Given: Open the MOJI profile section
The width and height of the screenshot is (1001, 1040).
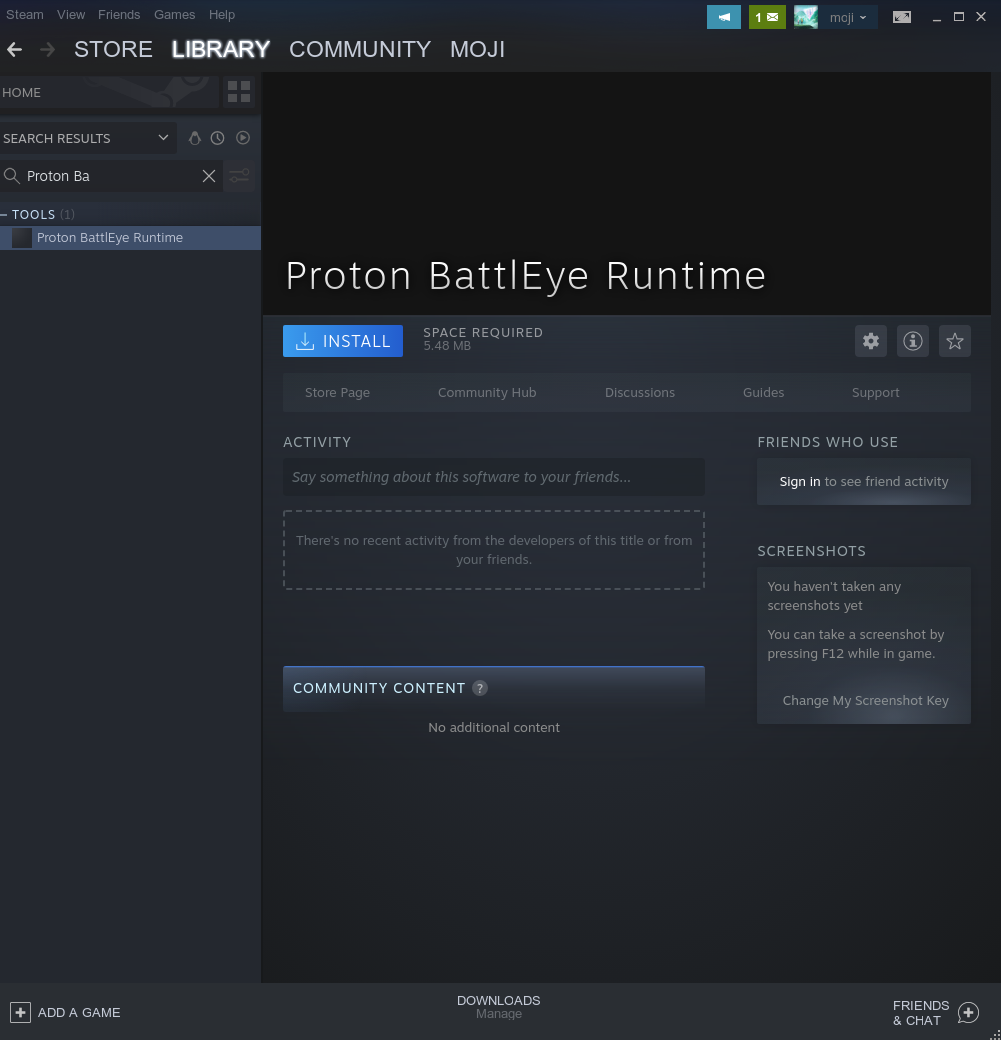Looking at the screenshot, I should tap(478, 49).
